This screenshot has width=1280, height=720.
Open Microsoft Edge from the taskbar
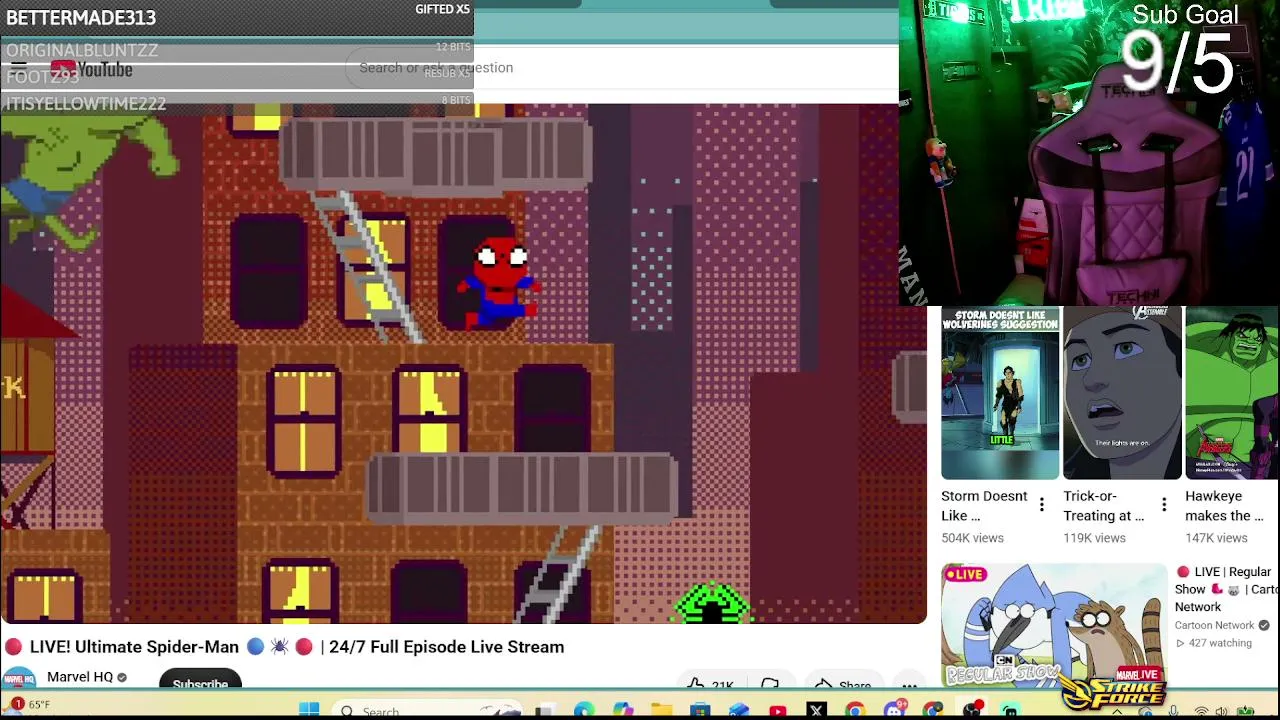tap(584, 711)
